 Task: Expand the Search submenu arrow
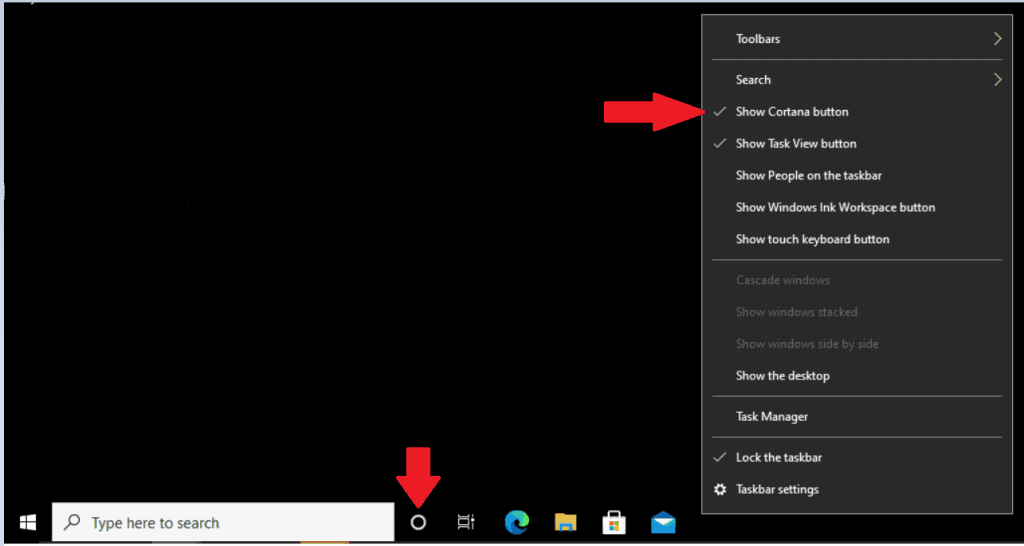[996, 80]
